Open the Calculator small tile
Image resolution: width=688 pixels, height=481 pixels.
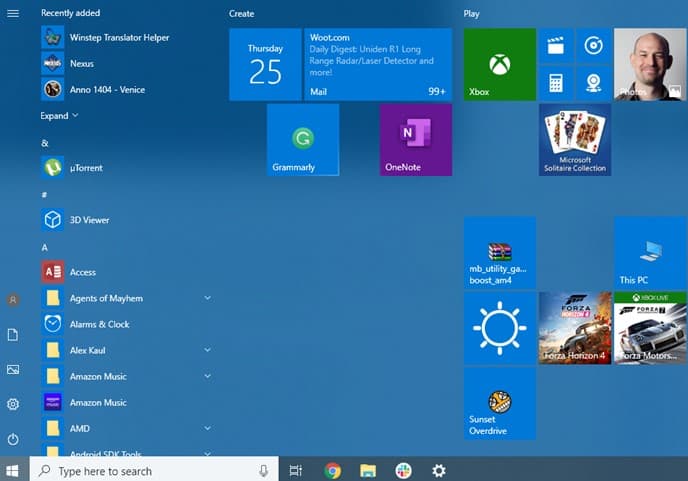coord(556,83)
